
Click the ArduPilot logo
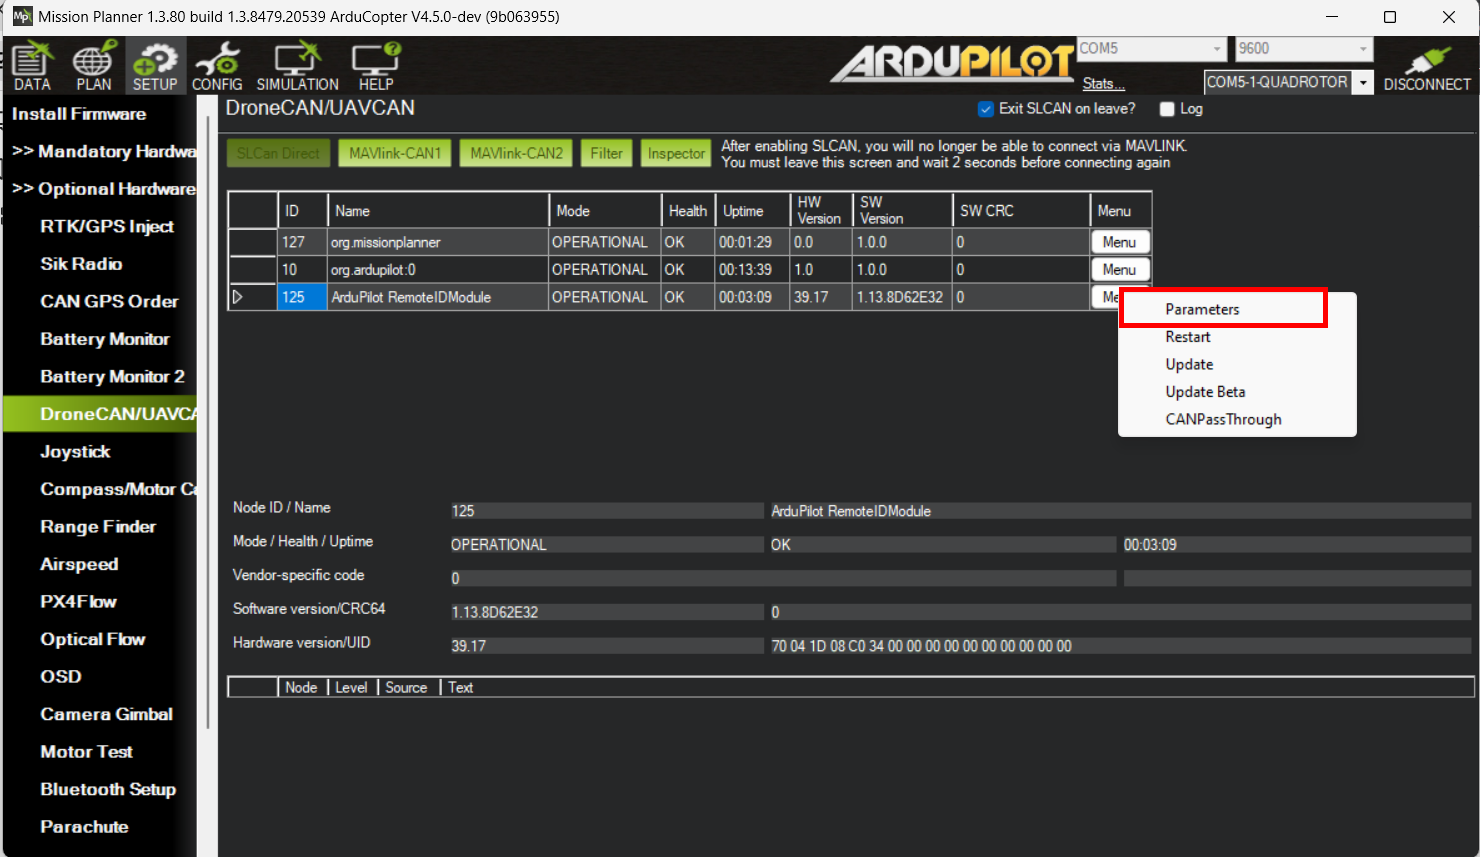(952, 63)
